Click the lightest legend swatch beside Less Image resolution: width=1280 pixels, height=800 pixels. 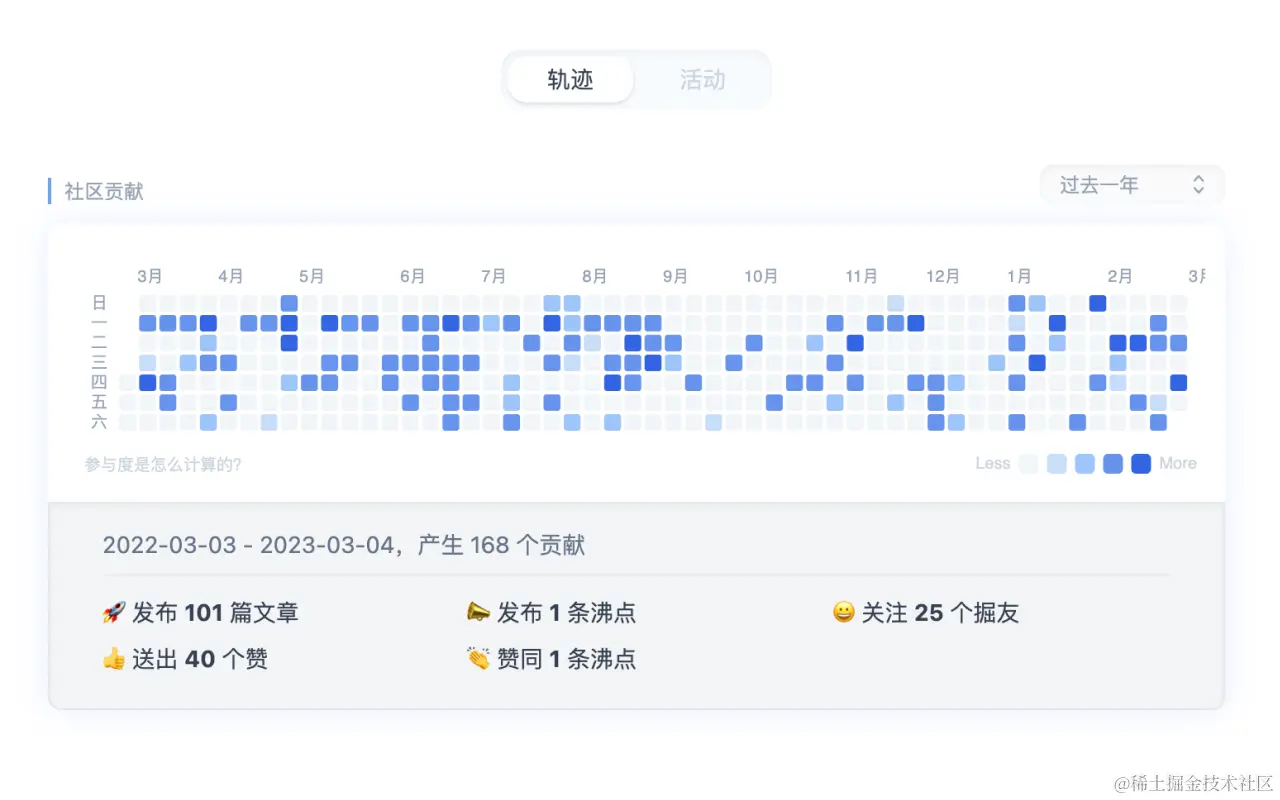coord(1028,464)
